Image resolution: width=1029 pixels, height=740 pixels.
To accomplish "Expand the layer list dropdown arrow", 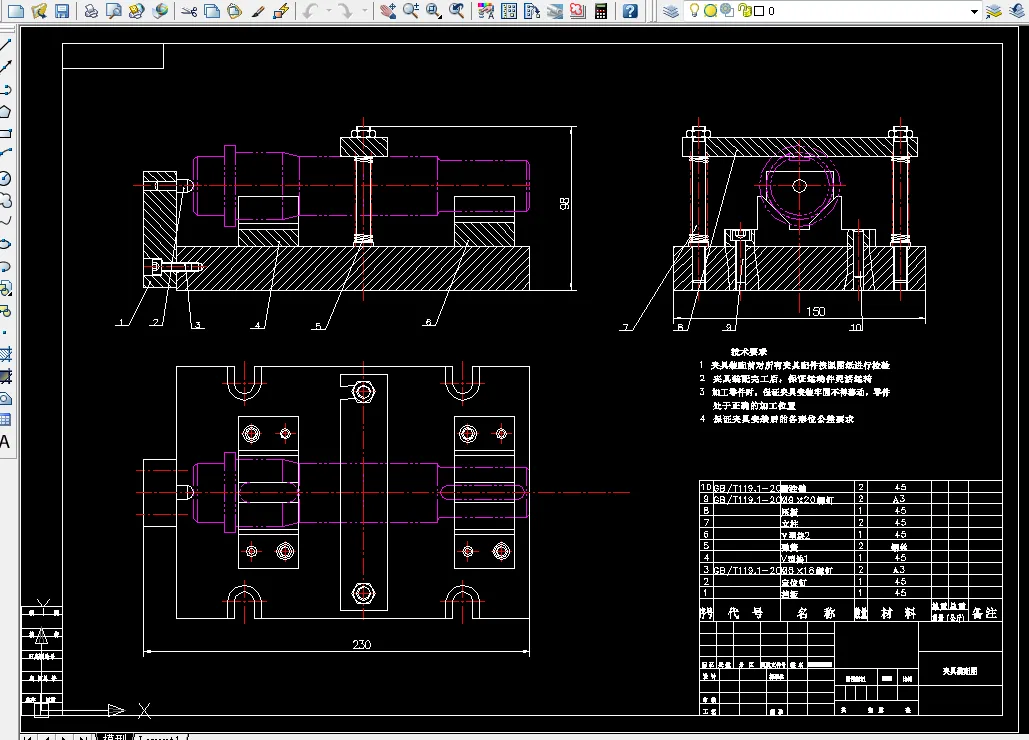I will 975,11.
